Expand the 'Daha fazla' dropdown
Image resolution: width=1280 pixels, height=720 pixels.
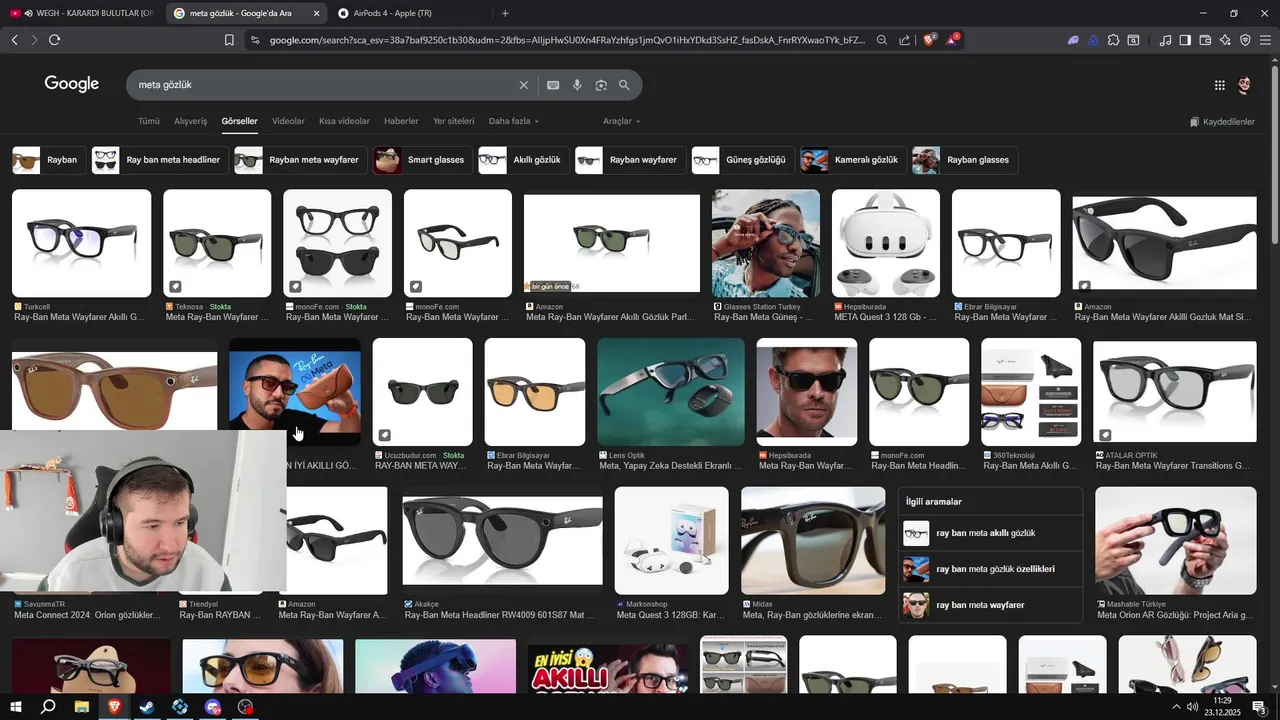(514, 121)
